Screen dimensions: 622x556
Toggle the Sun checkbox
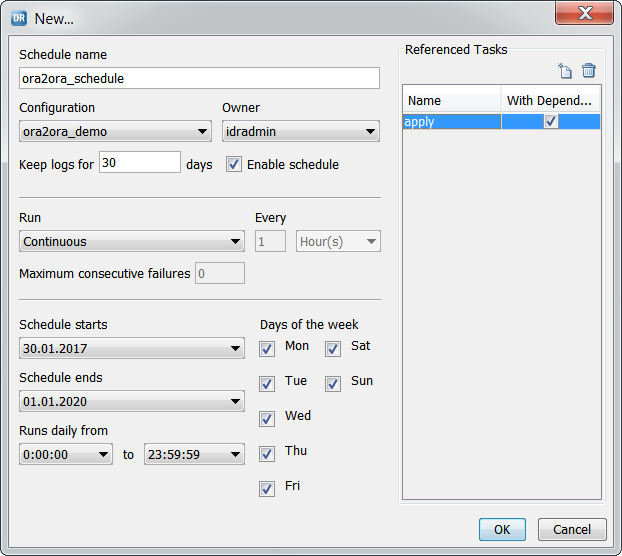pyautogui.click(x=333, y=384)
